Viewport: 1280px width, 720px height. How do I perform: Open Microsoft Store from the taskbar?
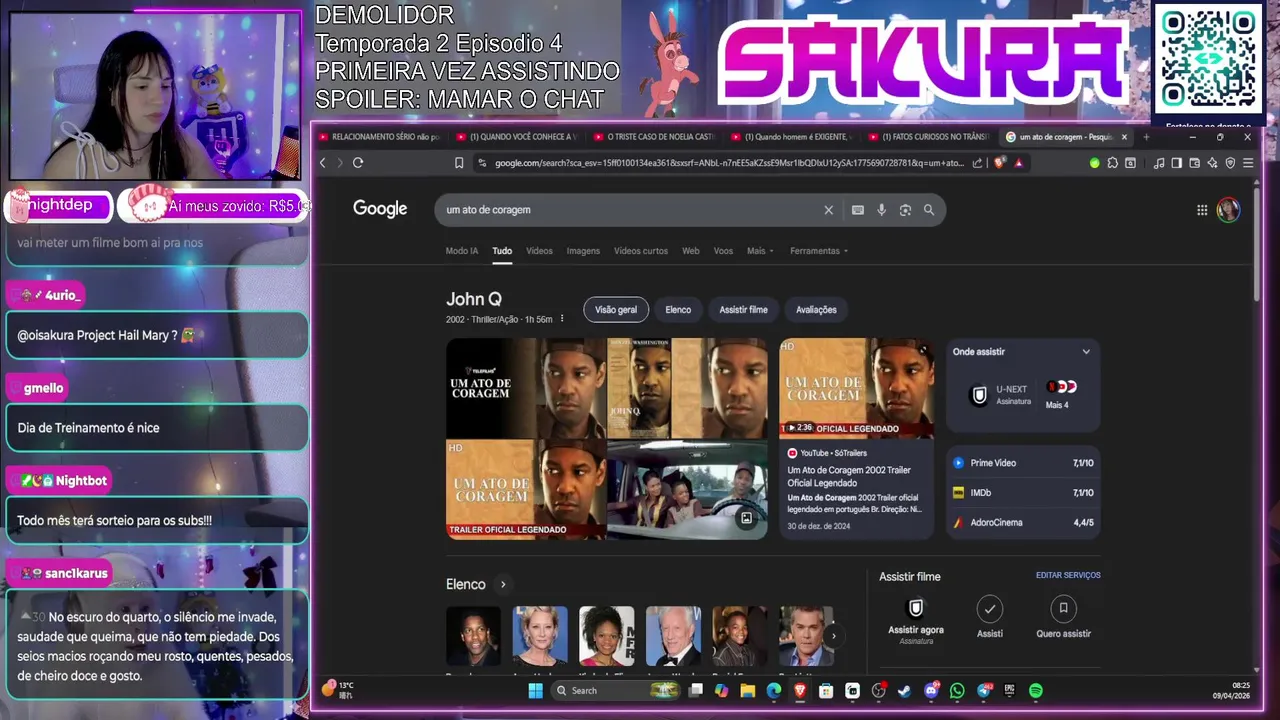pyautogui.click(x=826, y=690)
